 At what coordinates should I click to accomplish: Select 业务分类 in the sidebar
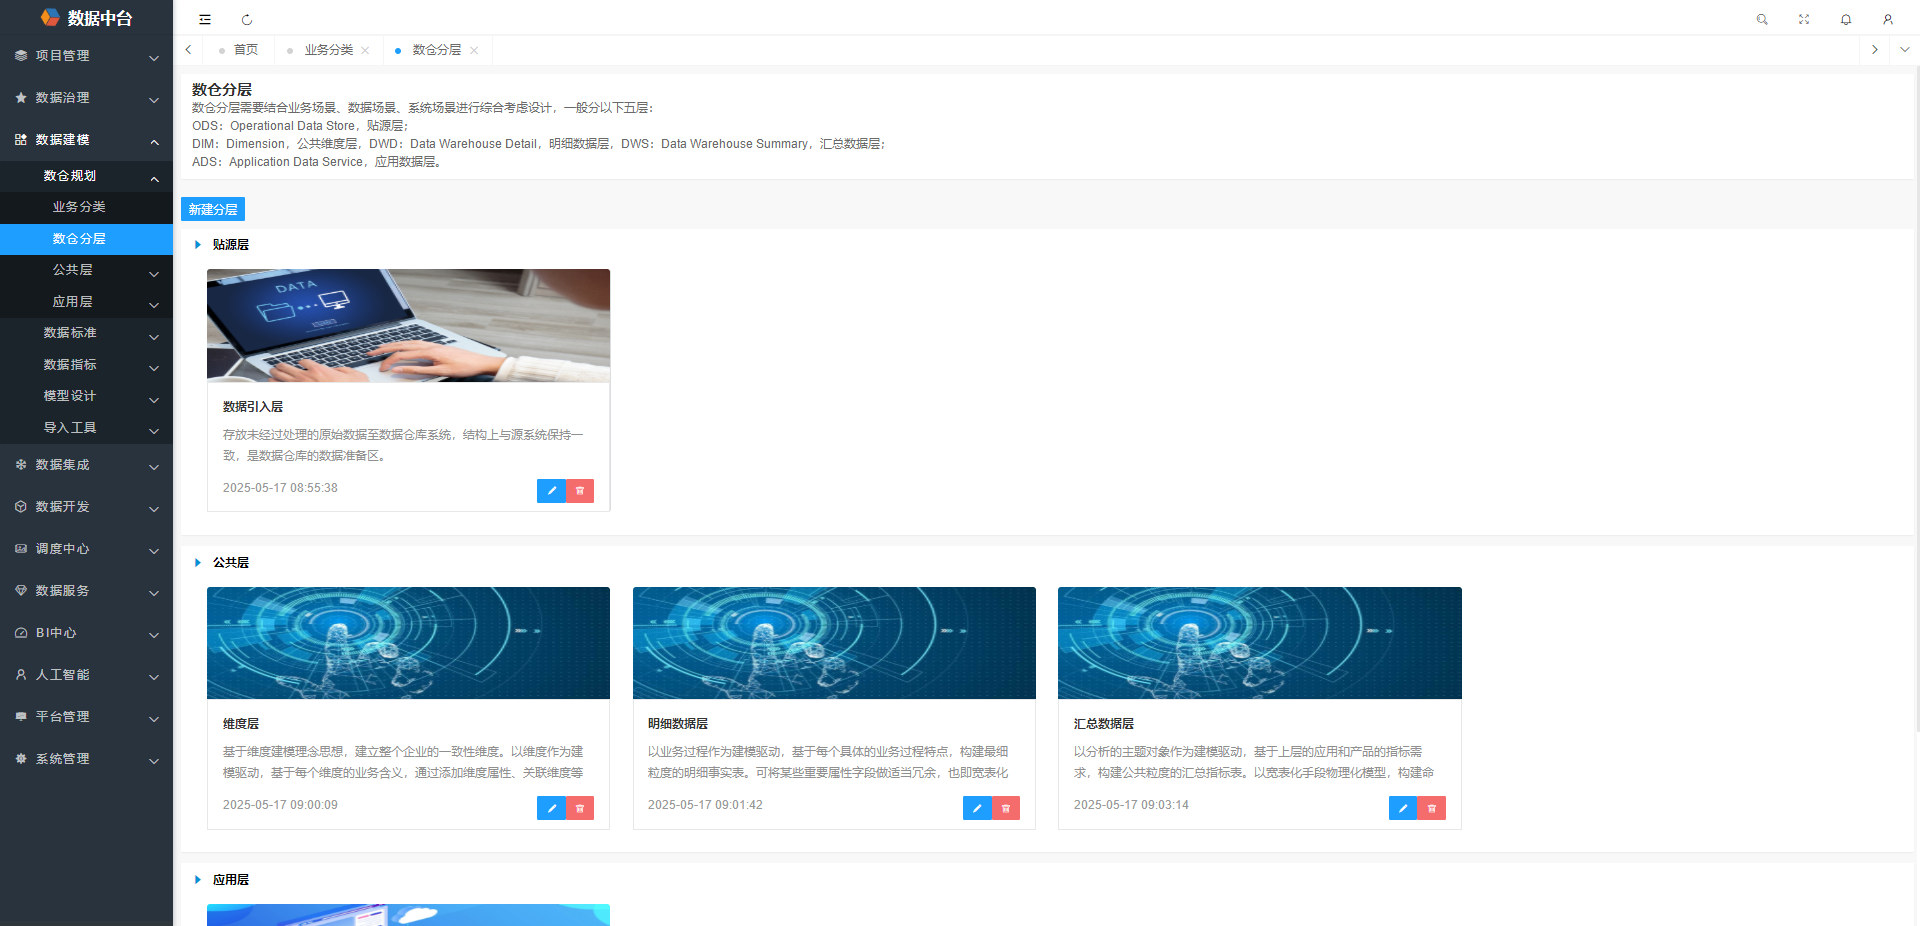pyautogui.click(x=79, y=207)
